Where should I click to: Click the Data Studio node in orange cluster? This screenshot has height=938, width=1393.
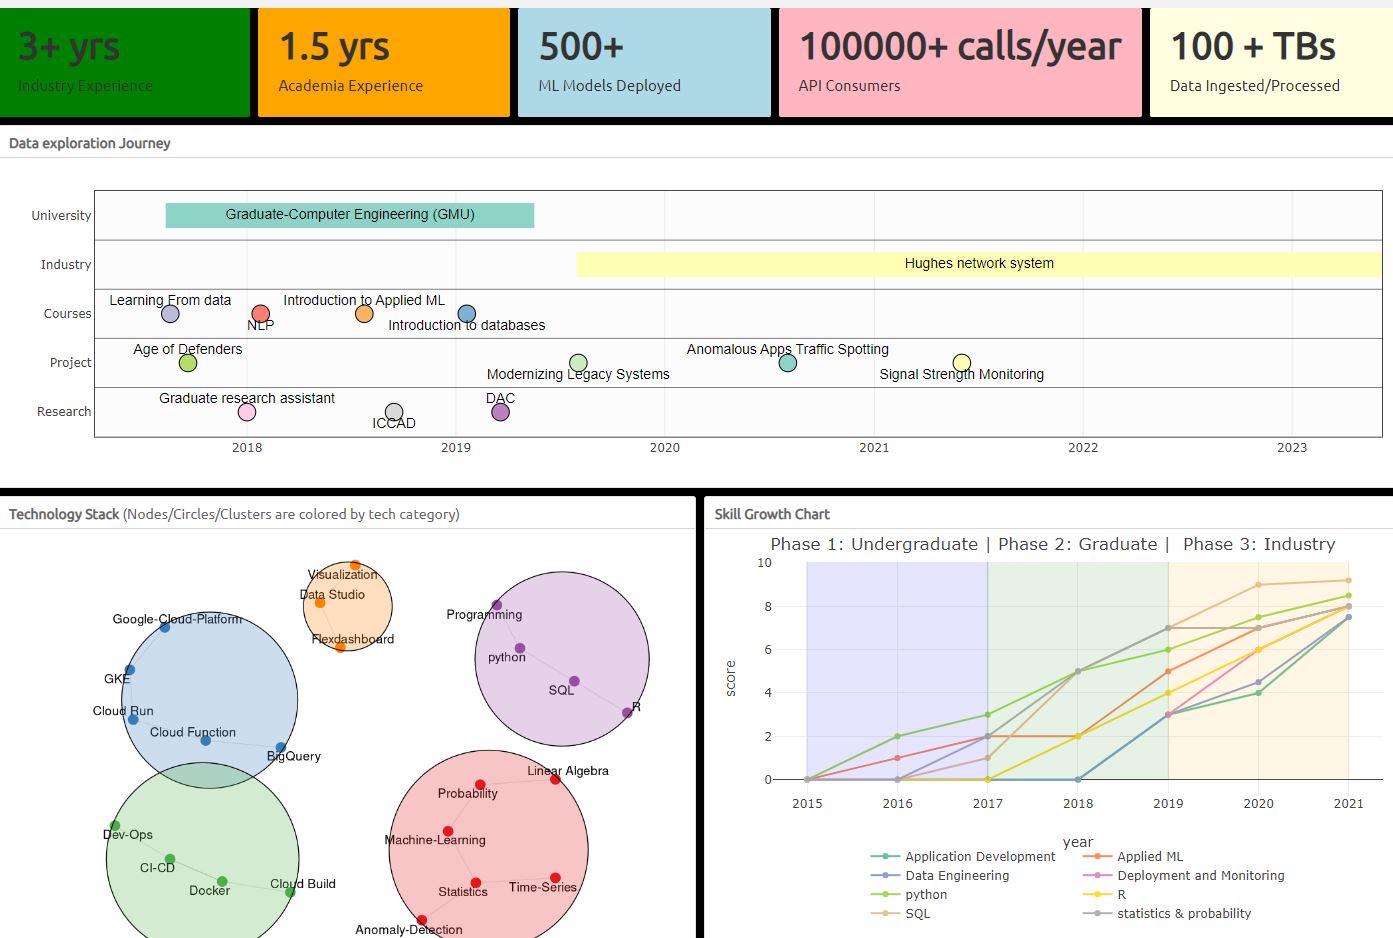click(320, 603)
